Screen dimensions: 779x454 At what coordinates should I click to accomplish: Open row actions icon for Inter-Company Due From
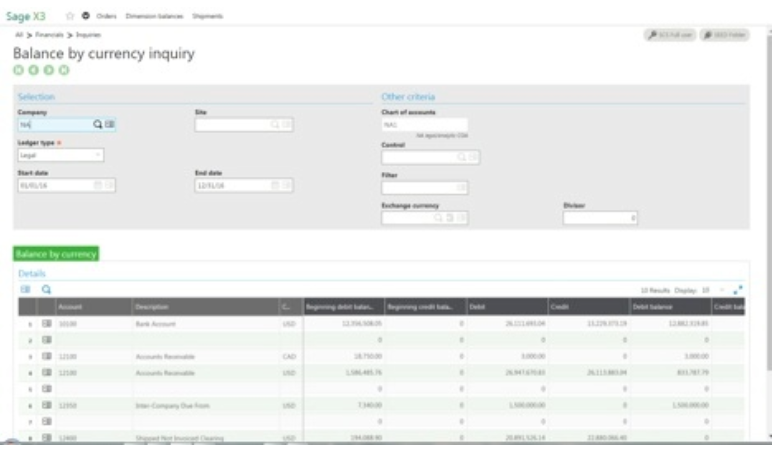[x=47, y=405]
